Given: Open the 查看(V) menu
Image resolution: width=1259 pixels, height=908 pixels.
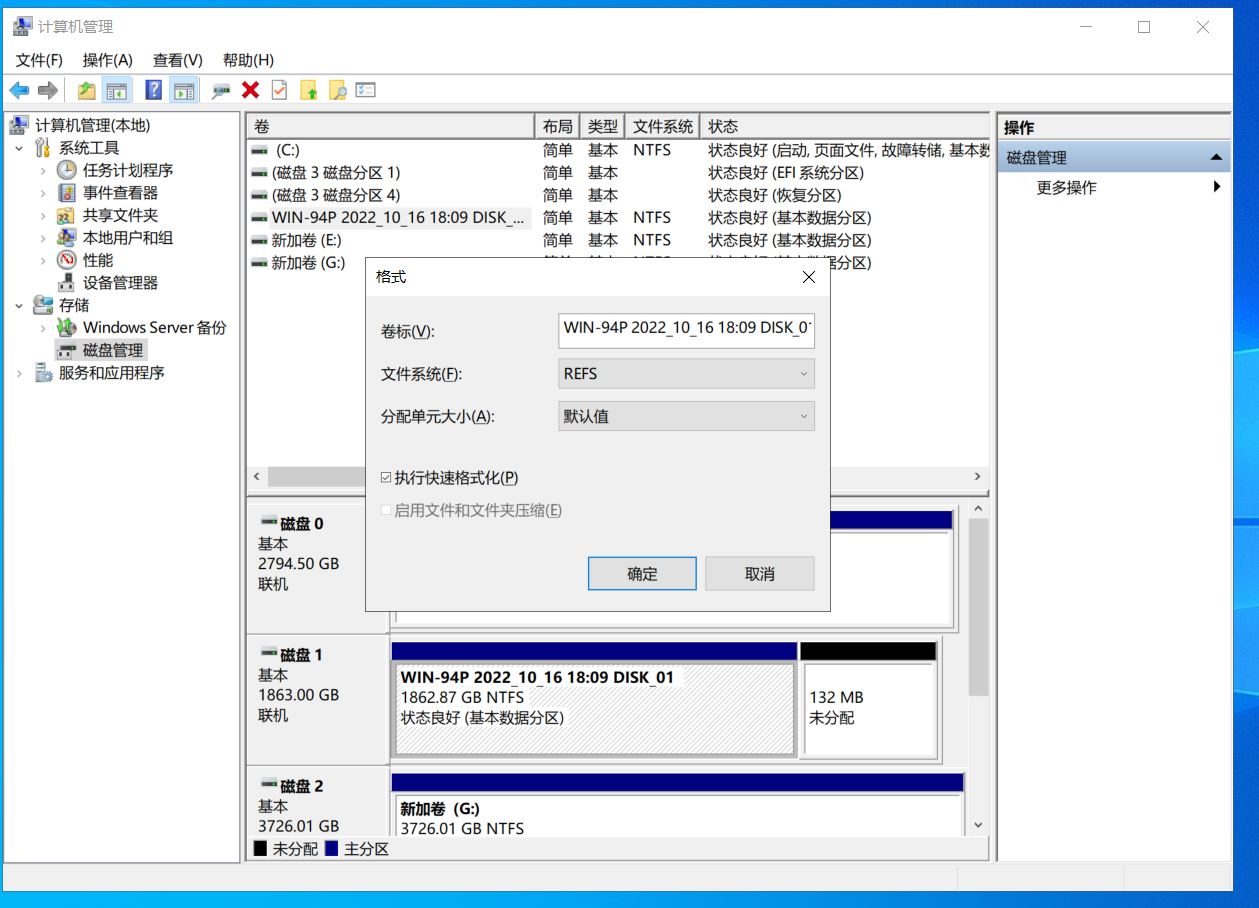Looking at the screenshot, I should point(177,60).
